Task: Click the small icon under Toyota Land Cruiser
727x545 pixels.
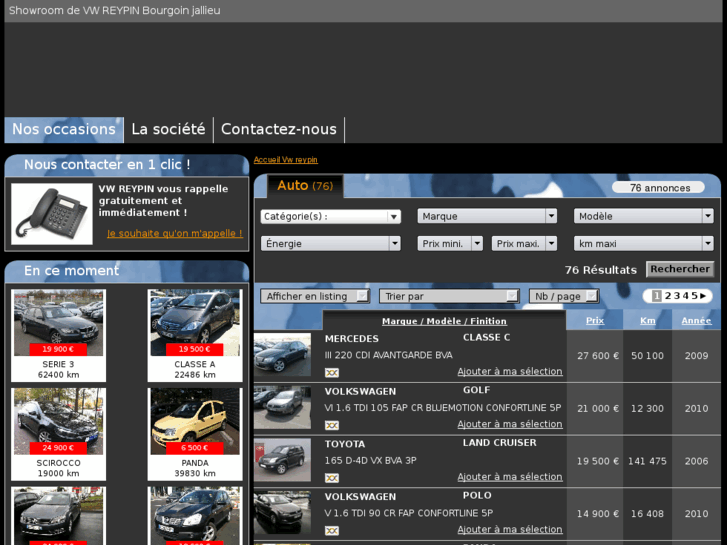Action: point(332,478)
